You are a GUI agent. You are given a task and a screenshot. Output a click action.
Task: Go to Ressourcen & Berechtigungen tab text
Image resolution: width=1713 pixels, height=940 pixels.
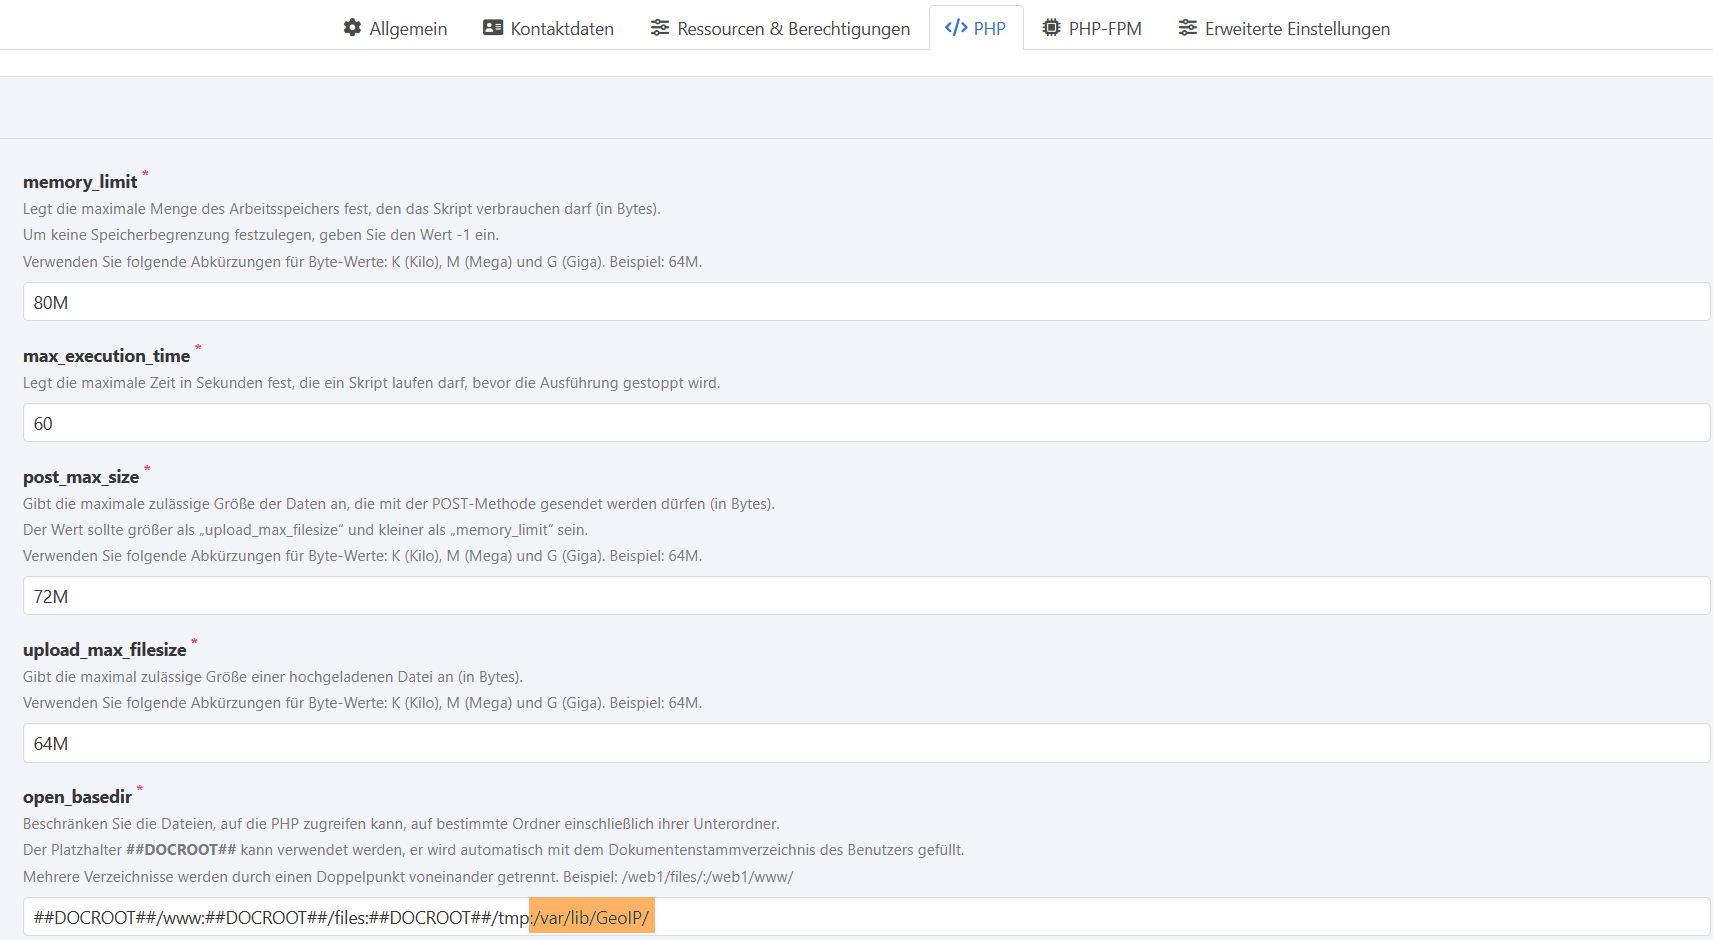pyautogui.click(x=793, y=29)
